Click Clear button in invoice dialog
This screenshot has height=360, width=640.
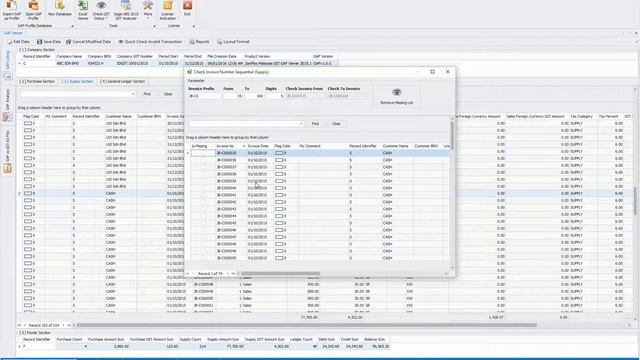coord(336,124)
